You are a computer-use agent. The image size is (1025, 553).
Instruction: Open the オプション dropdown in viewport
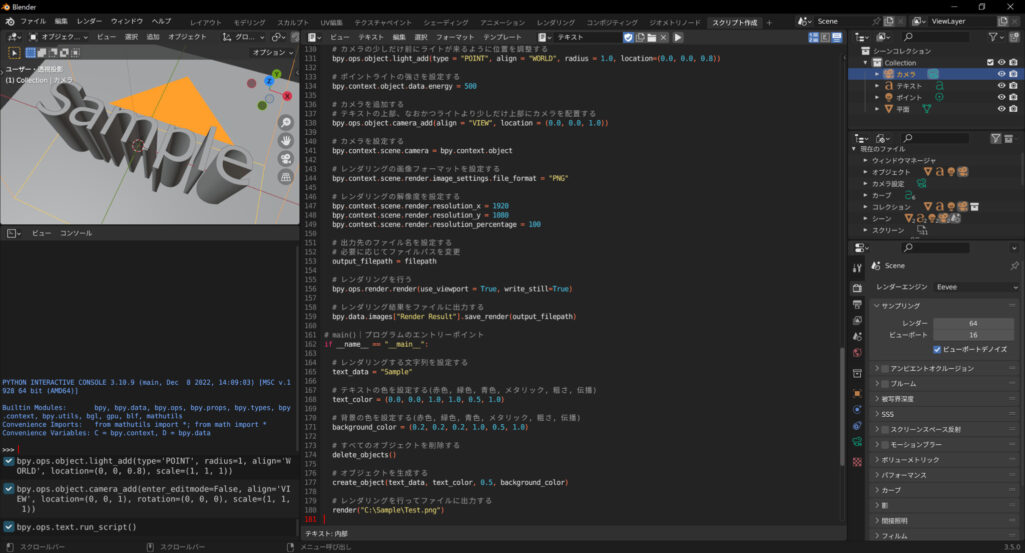tap(273, 52)
